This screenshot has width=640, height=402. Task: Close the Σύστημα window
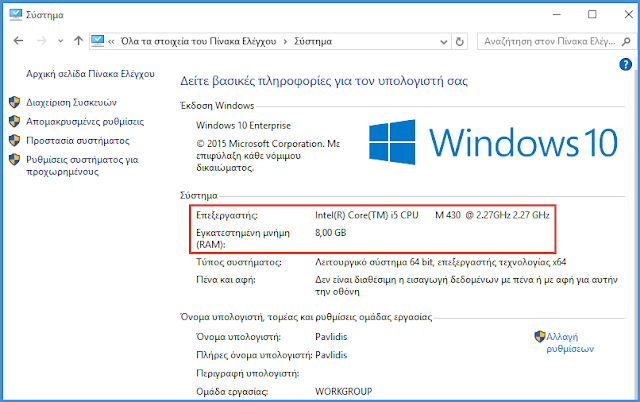coord(629,15)
